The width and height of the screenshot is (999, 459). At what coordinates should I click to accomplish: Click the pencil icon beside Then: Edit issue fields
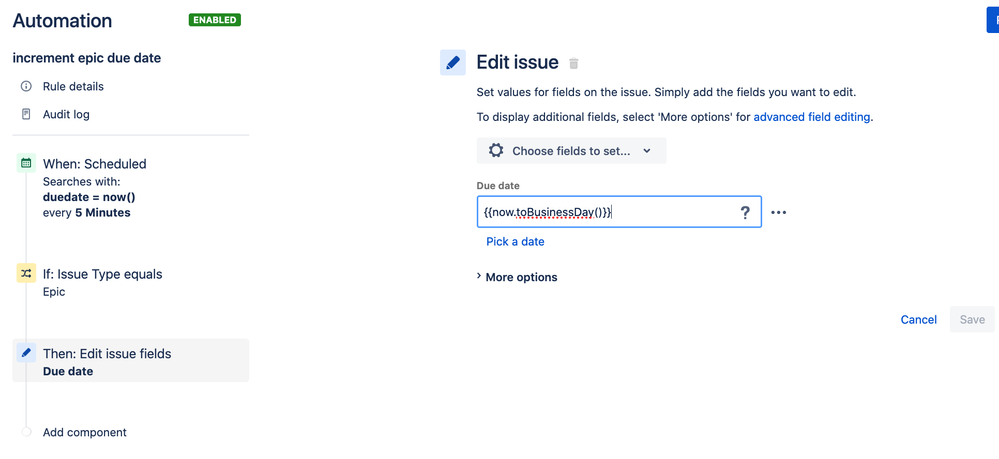tap(26, 353)
